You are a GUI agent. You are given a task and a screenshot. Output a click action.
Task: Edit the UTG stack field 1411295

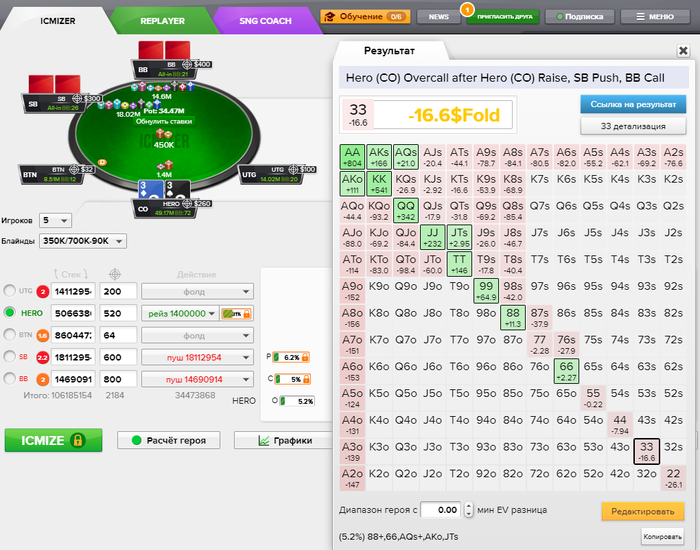coord(73,292)
